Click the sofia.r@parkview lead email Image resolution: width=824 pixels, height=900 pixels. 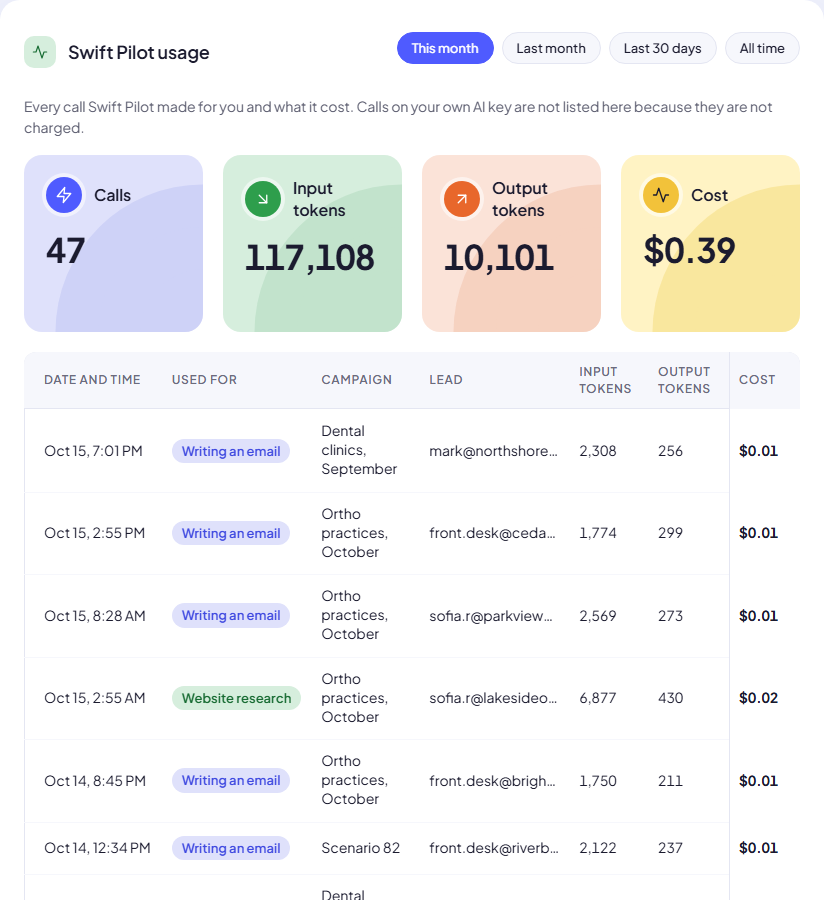pos(491,616)
